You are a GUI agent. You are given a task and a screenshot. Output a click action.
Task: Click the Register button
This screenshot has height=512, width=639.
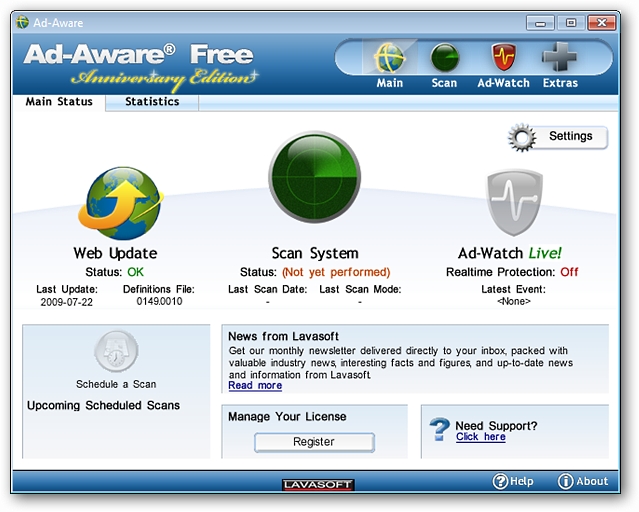[314, 442]
